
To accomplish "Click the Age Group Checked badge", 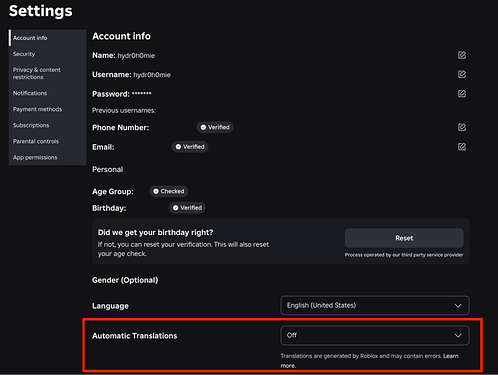I will click(169, 191).
